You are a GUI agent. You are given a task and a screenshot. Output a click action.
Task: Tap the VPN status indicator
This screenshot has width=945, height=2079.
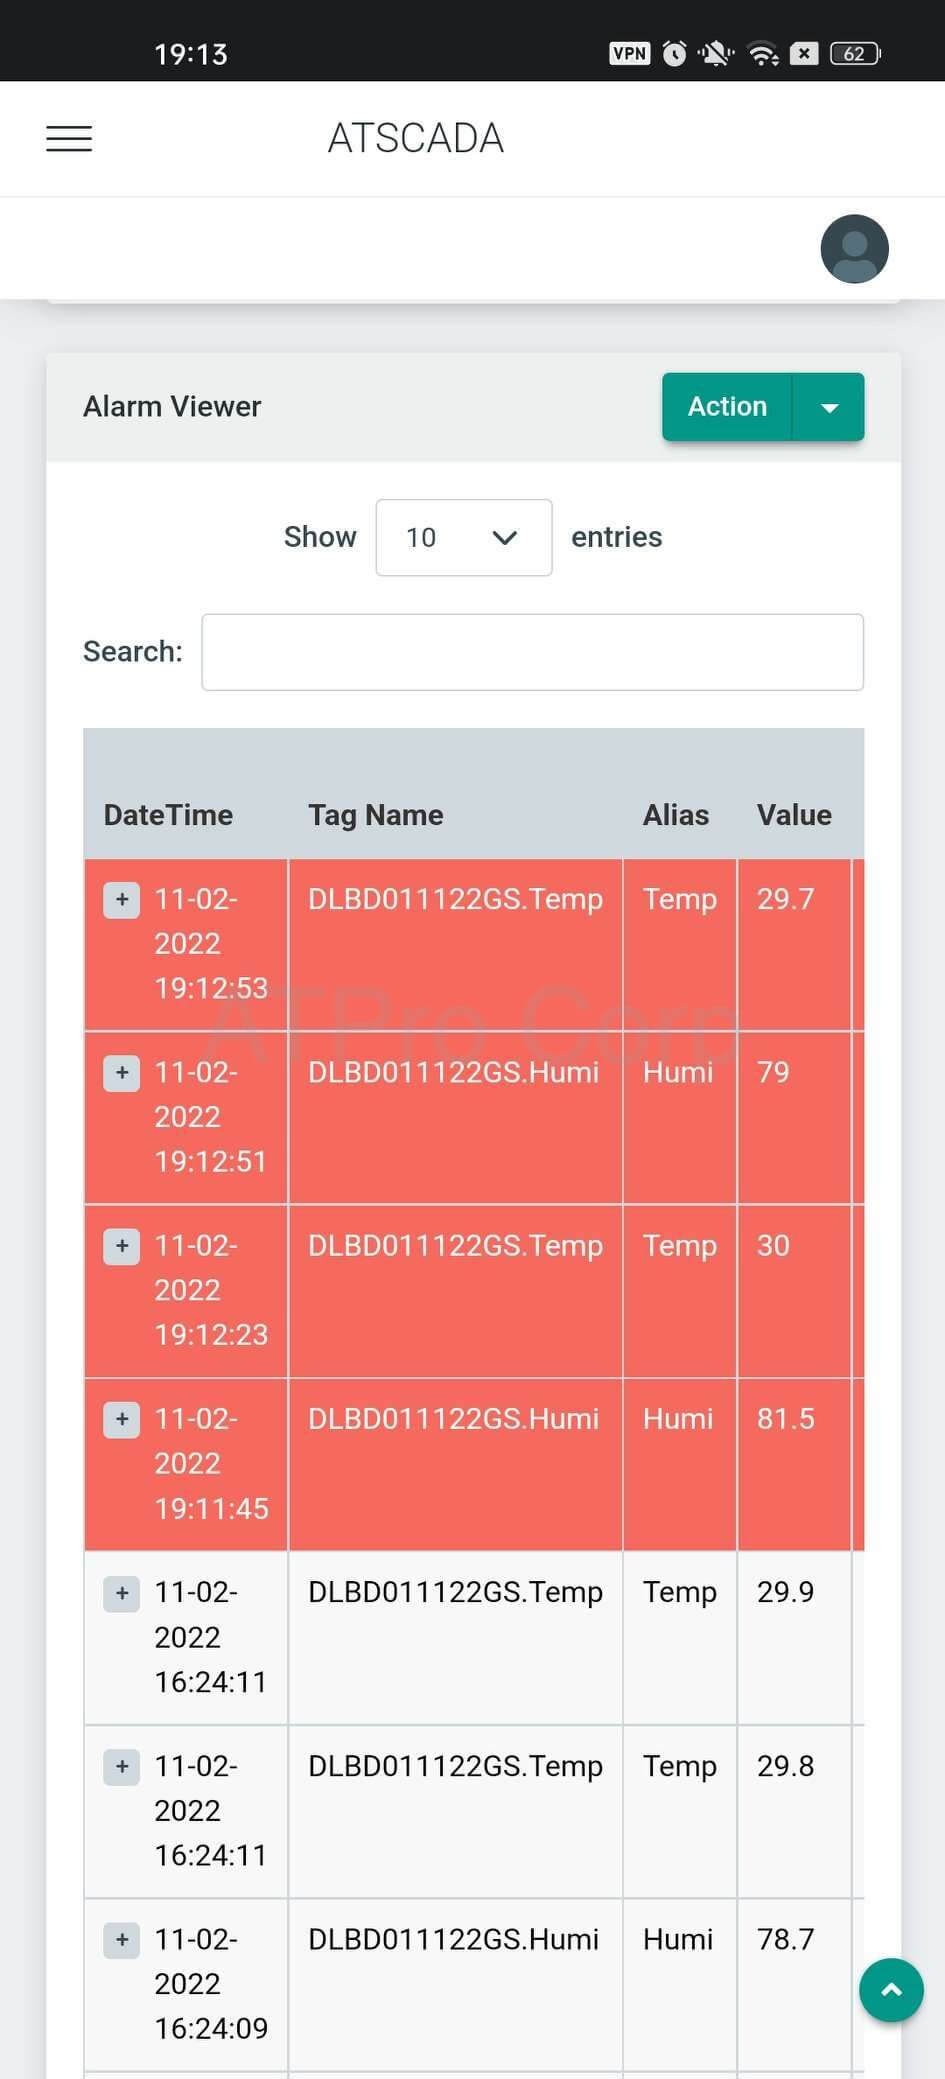pyautogui.click(x=629, y=54)
